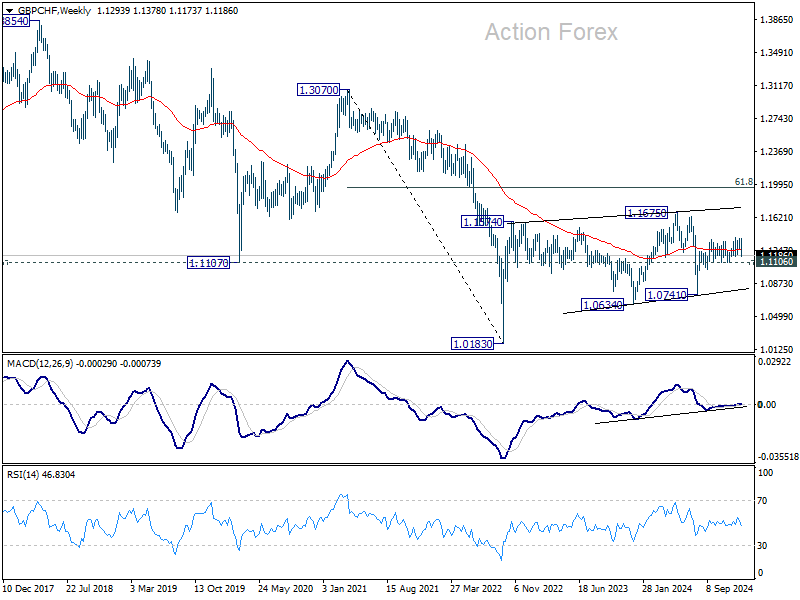The image size is (800, 600).
Task: Click the RSI 70 overbought level label
Action: (762, 501)
